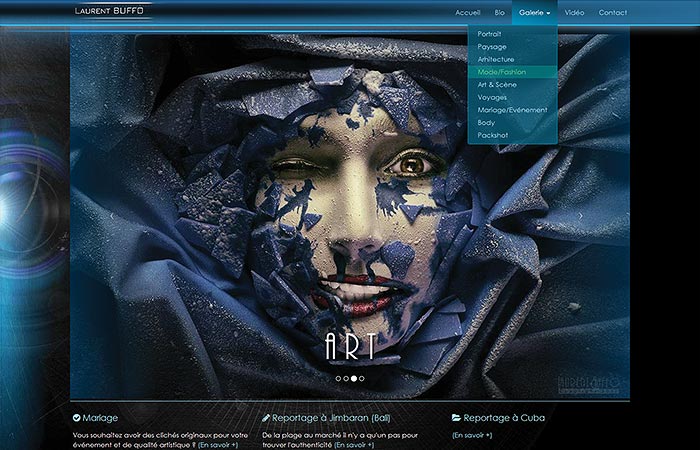Select Portrait in the Galerie menu

pyautogui.click(x=489, y=34)
